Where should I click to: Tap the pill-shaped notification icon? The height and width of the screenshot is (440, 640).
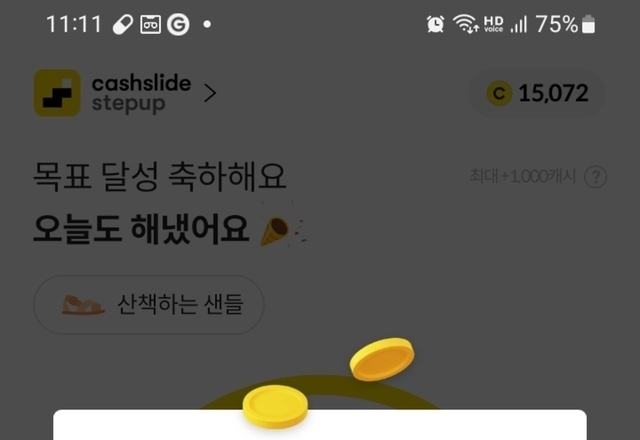123,24
